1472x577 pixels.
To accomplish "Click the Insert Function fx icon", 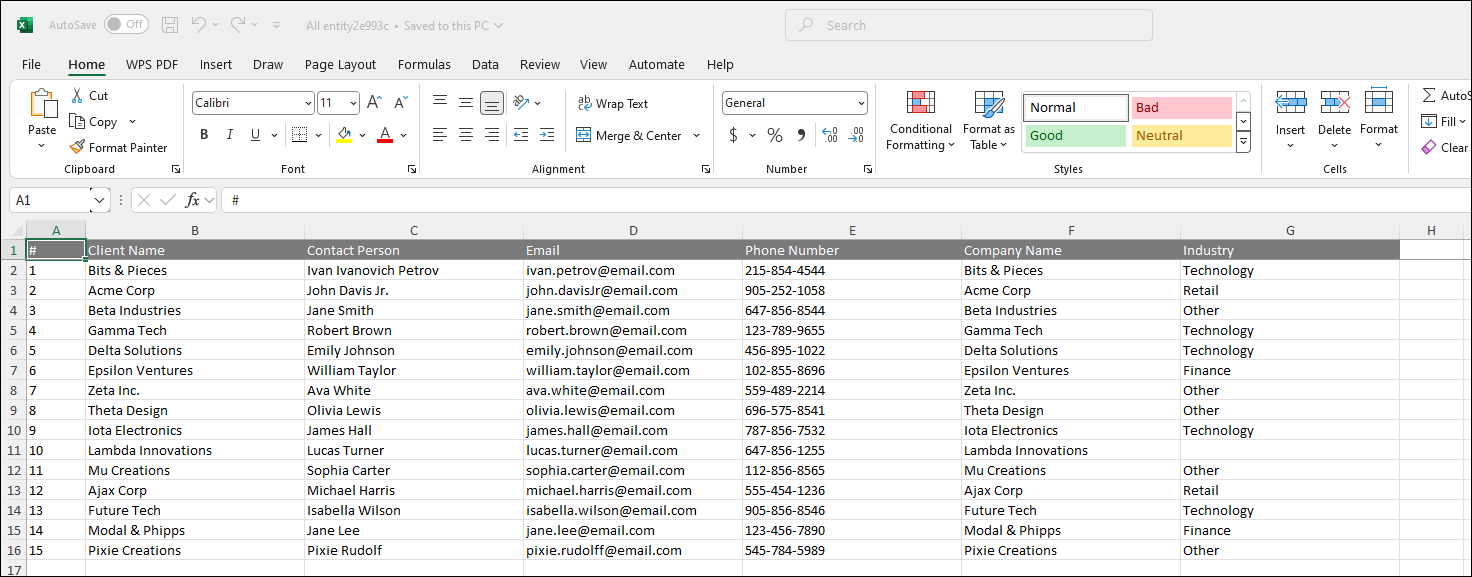I will click(193, 200).
